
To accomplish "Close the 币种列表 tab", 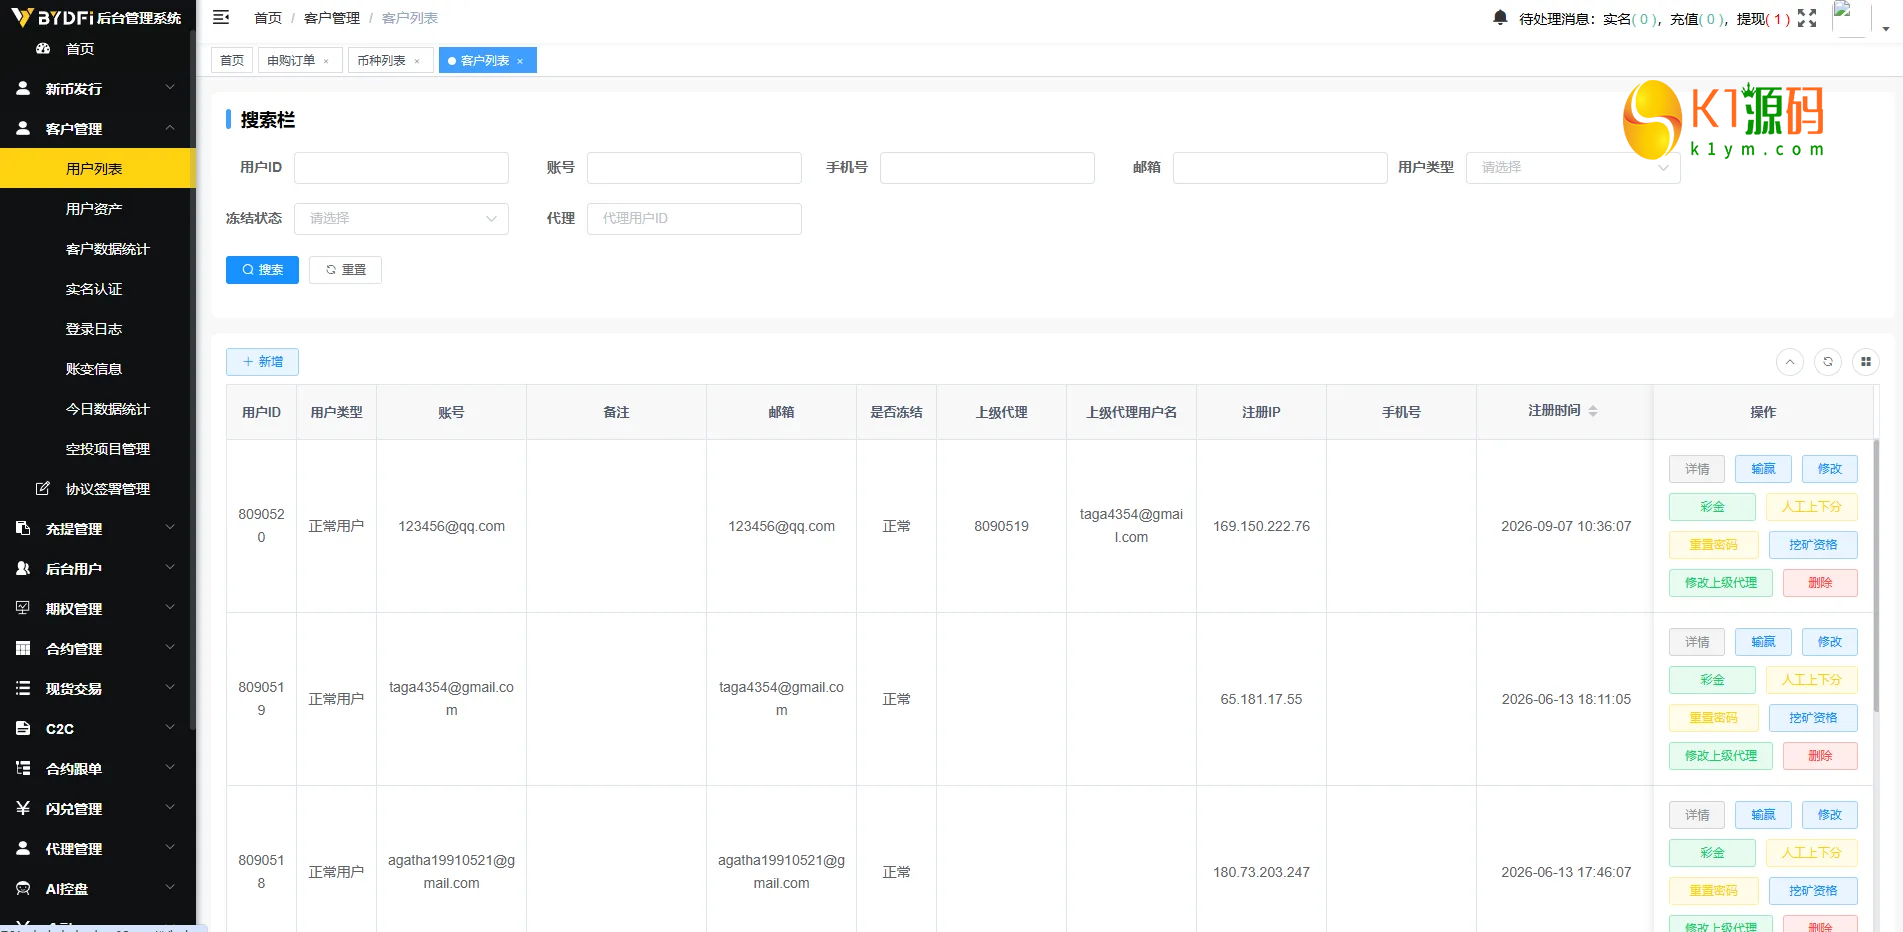I will pyautogui.click(x=417, y=61).
